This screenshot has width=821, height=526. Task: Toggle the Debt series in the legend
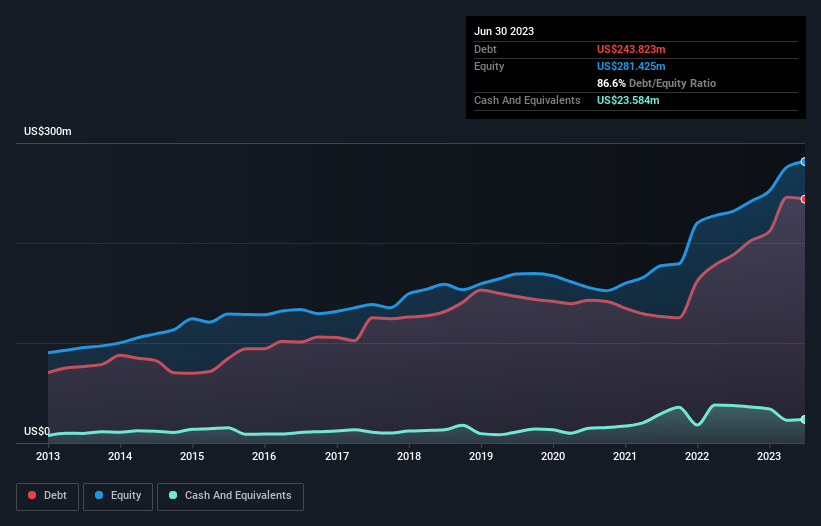point(46,496)
